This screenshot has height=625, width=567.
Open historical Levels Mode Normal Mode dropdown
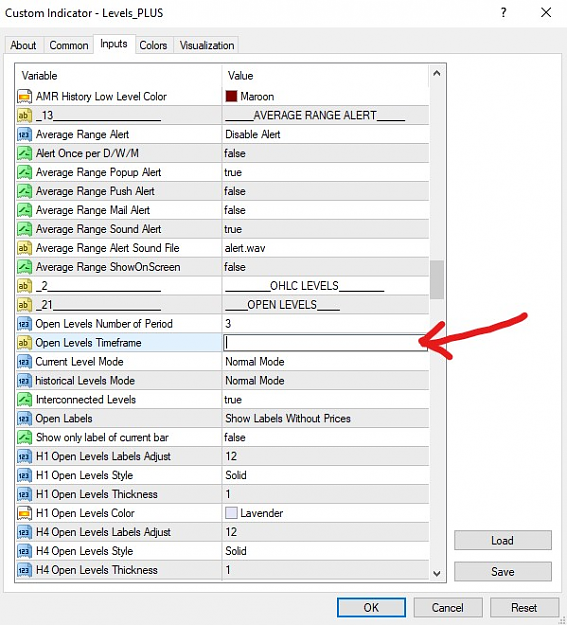(x=326, y=381)
